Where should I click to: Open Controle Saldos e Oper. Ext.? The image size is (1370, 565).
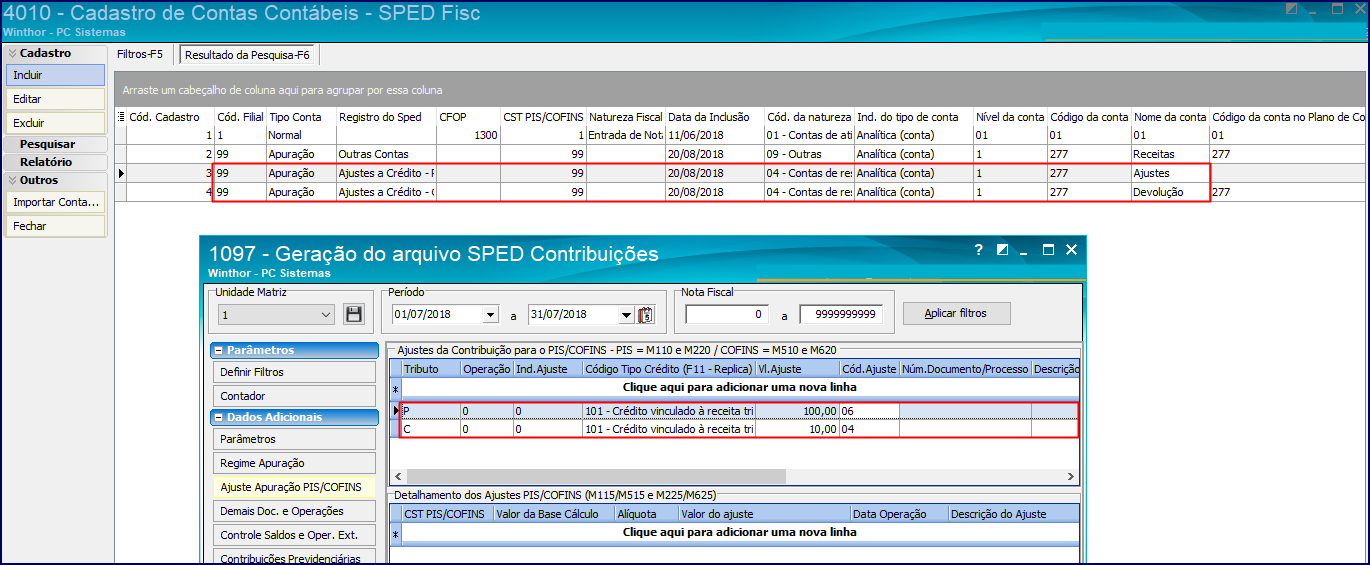click(x=293, y=535)
